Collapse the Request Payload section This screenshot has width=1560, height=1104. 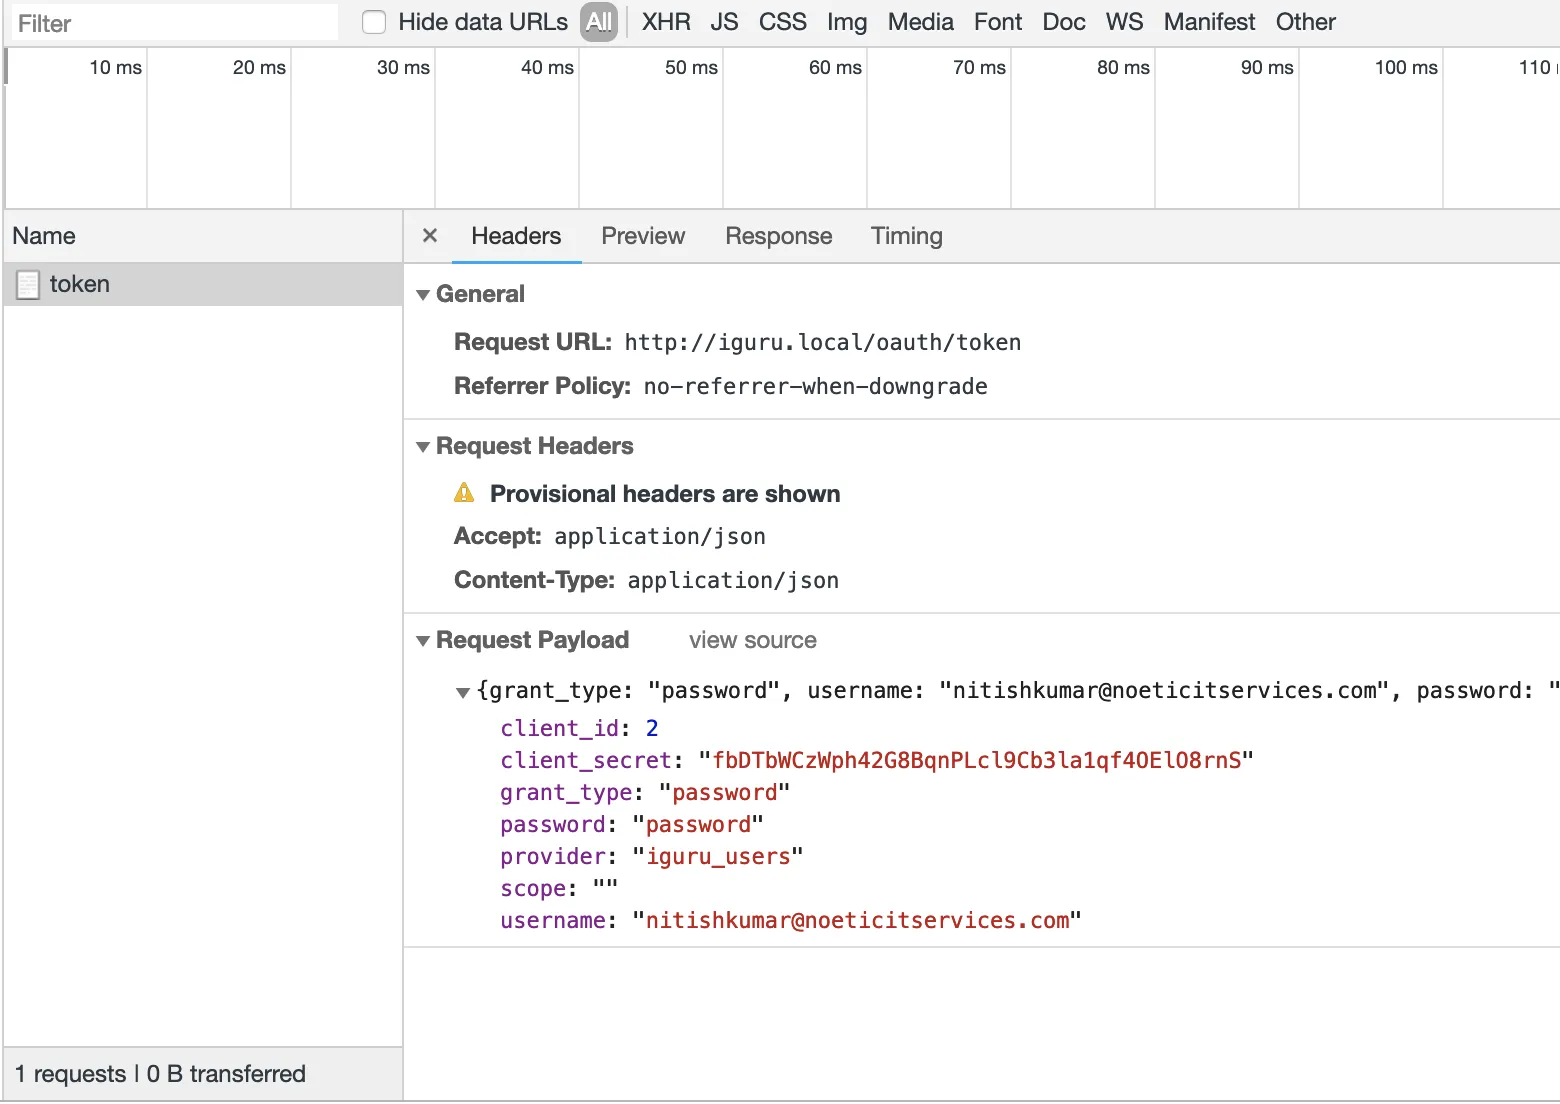[x=423, y=641]
